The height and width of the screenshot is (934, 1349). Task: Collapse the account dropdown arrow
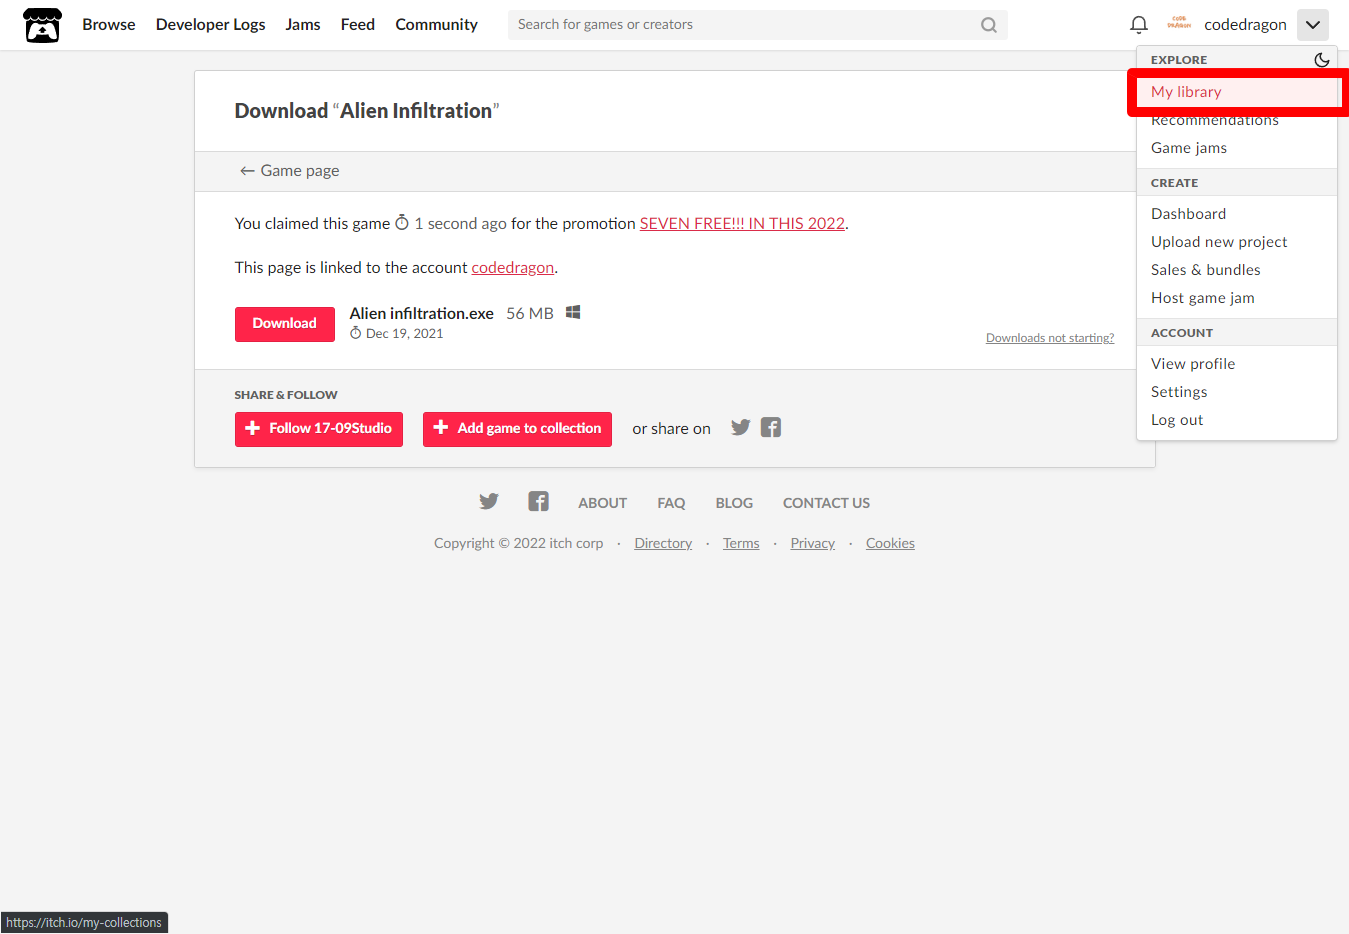click(x=1313, y=25)
